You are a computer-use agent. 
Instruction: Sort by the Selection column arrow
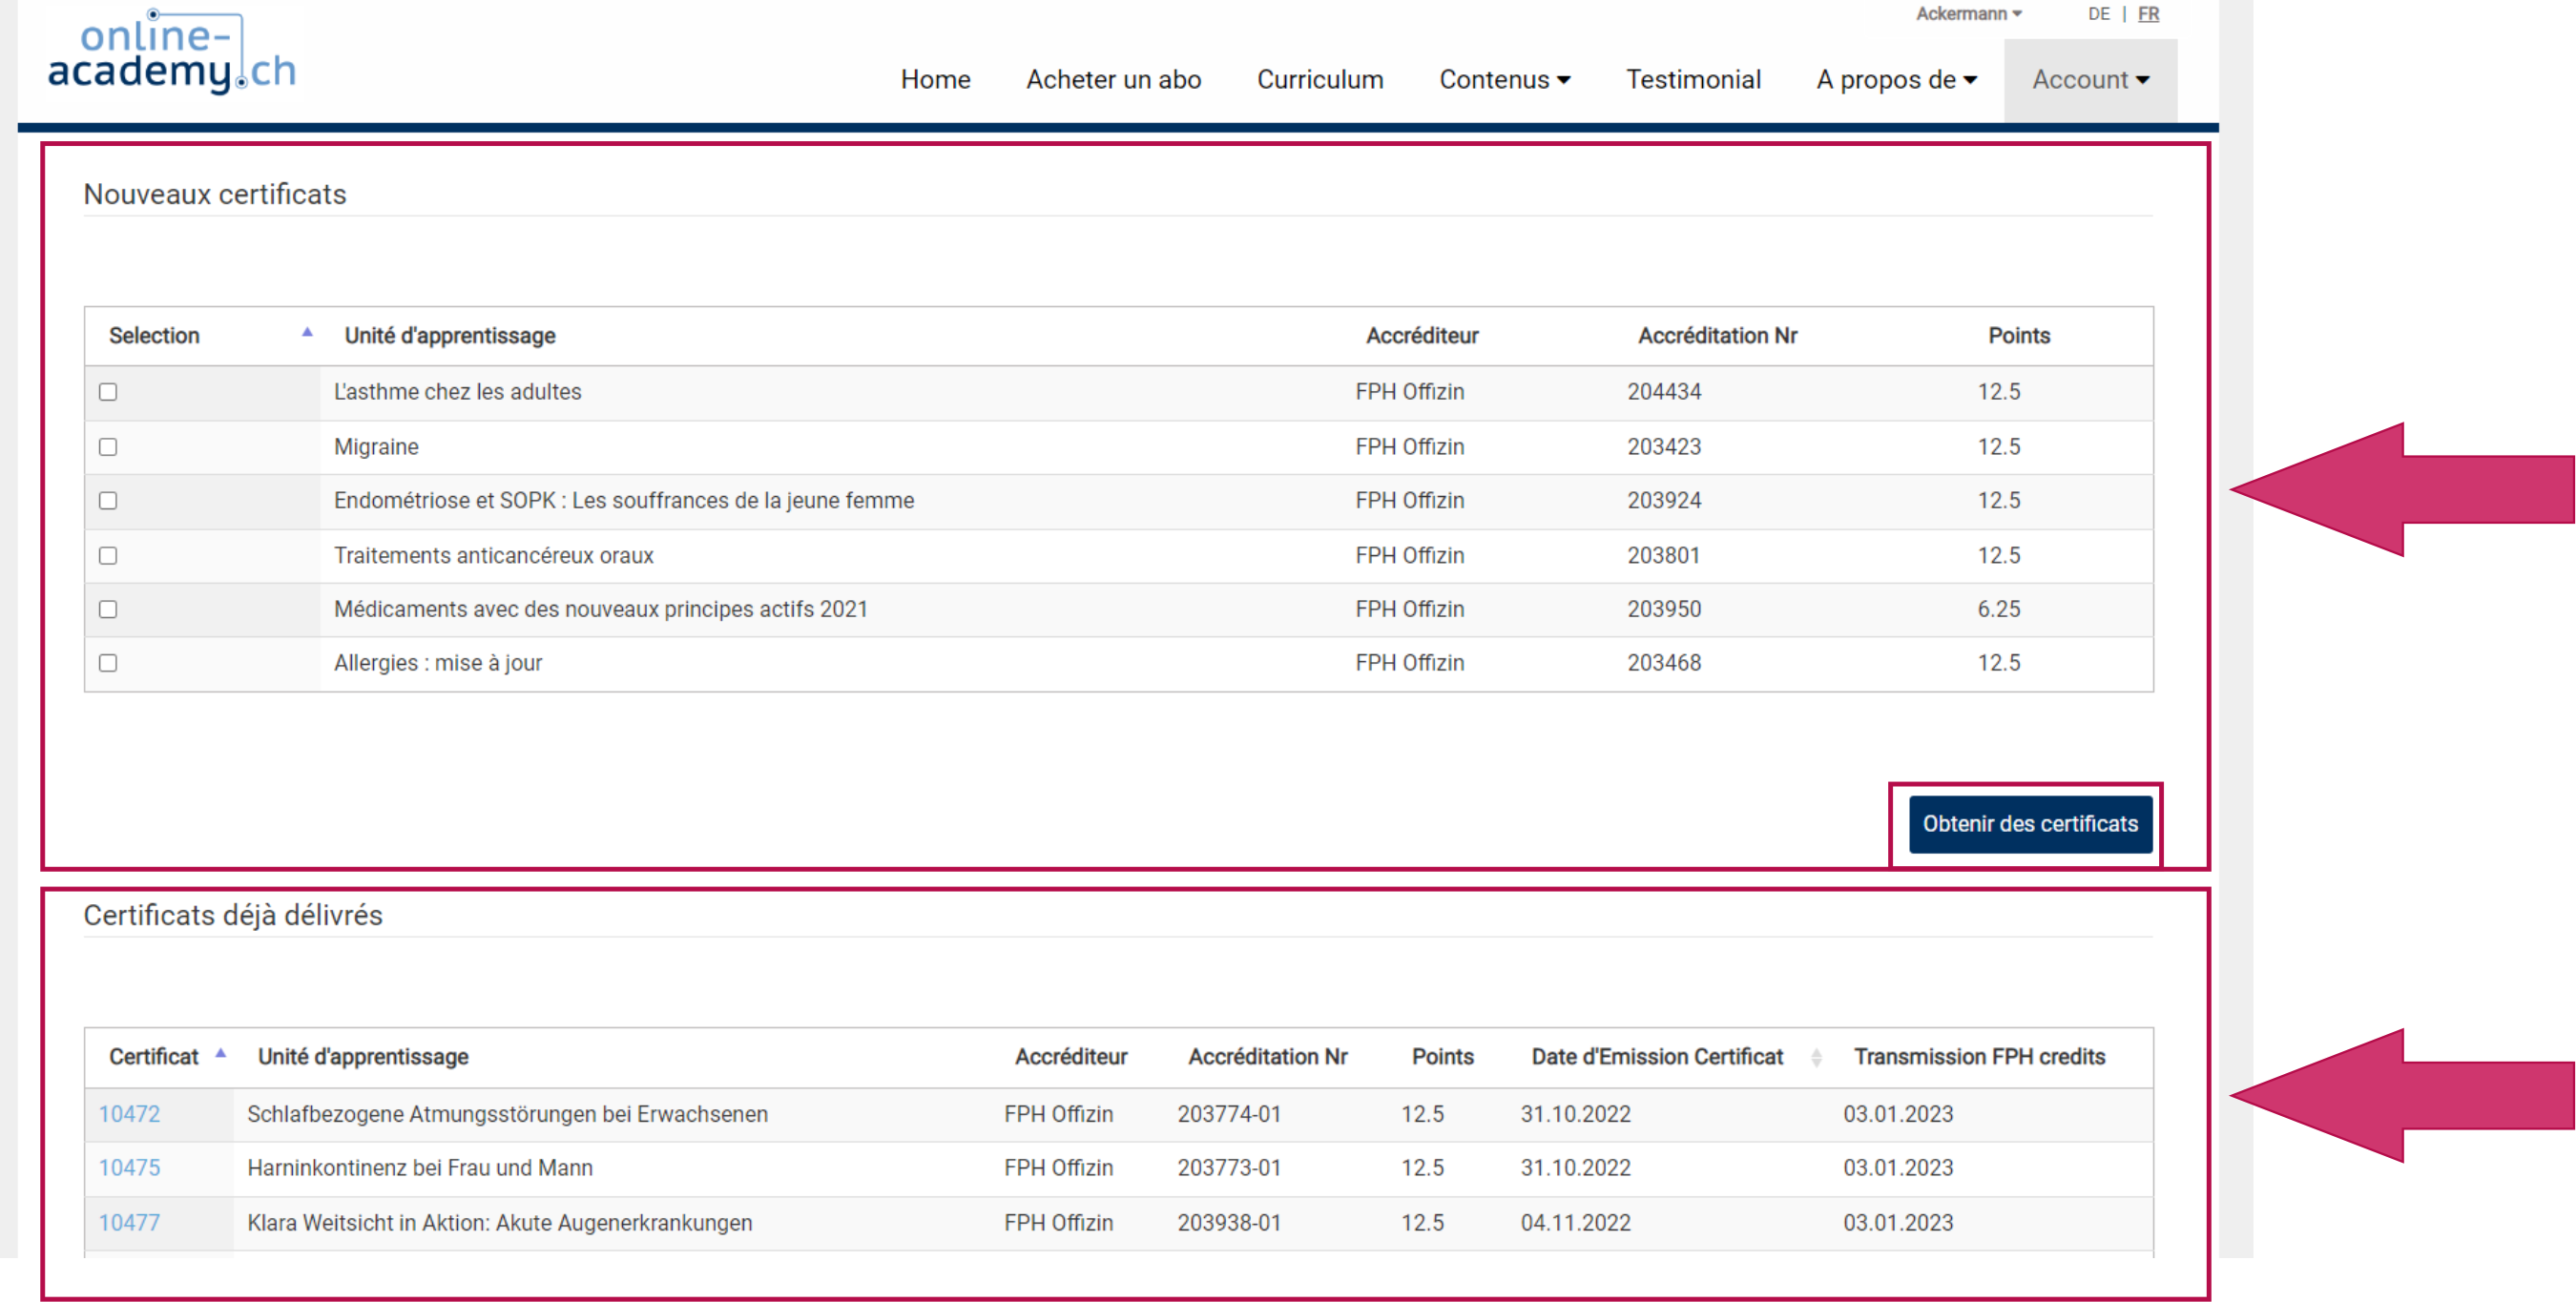pyautogui.click(x=307, y=333)
